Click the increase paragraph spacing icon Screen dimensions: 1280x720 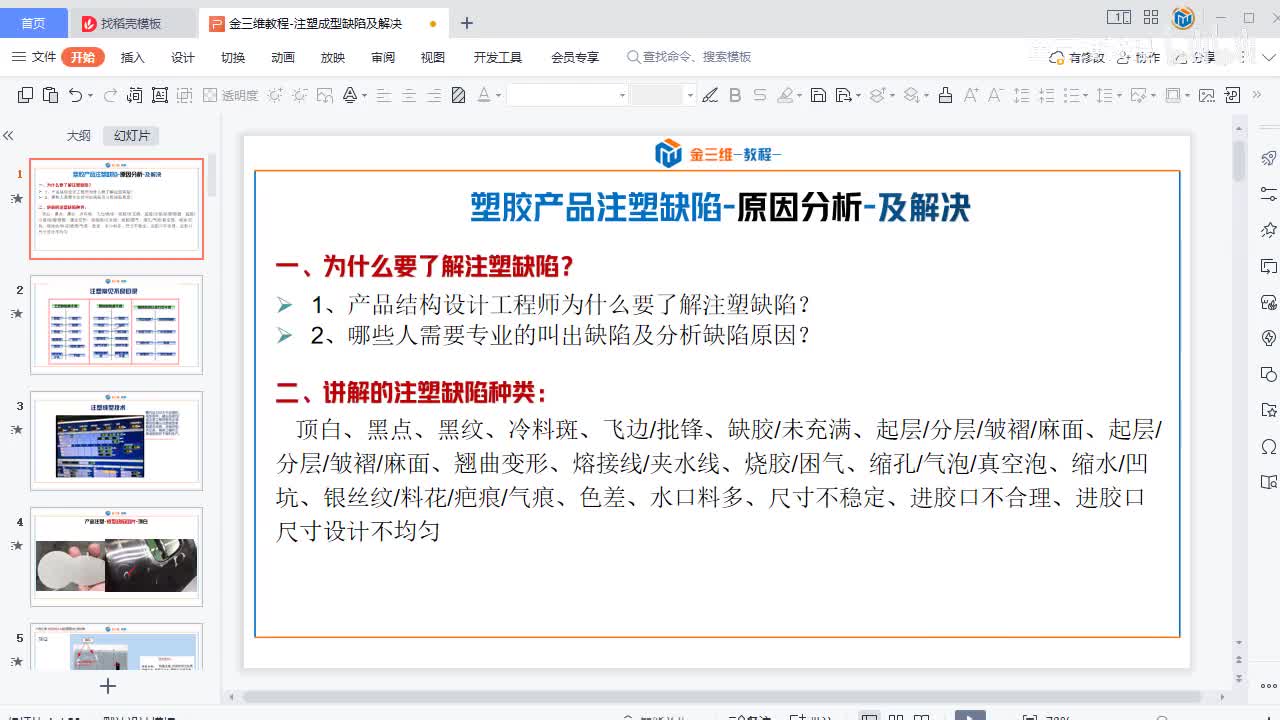[x=1021, y=95]
